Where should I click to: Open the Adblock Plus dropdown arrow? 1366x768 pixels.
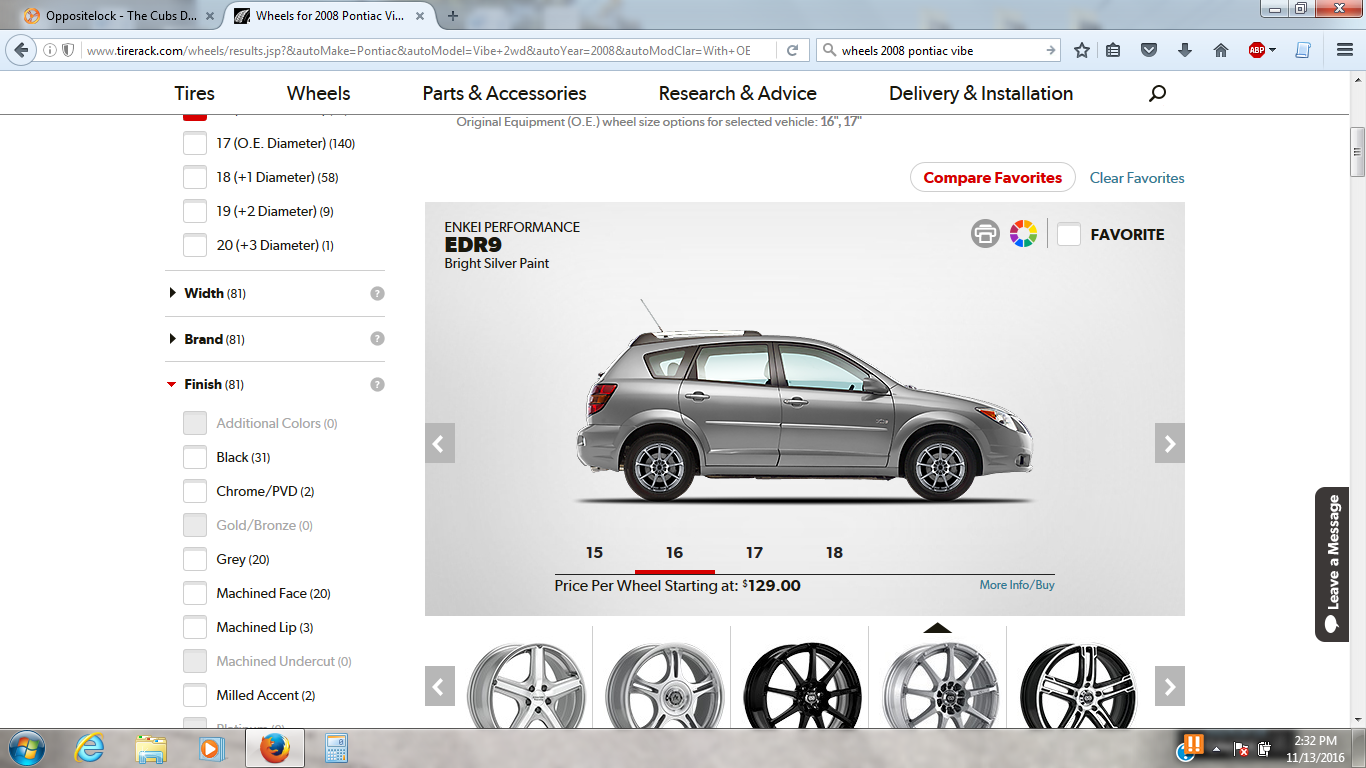[1272, 50]
